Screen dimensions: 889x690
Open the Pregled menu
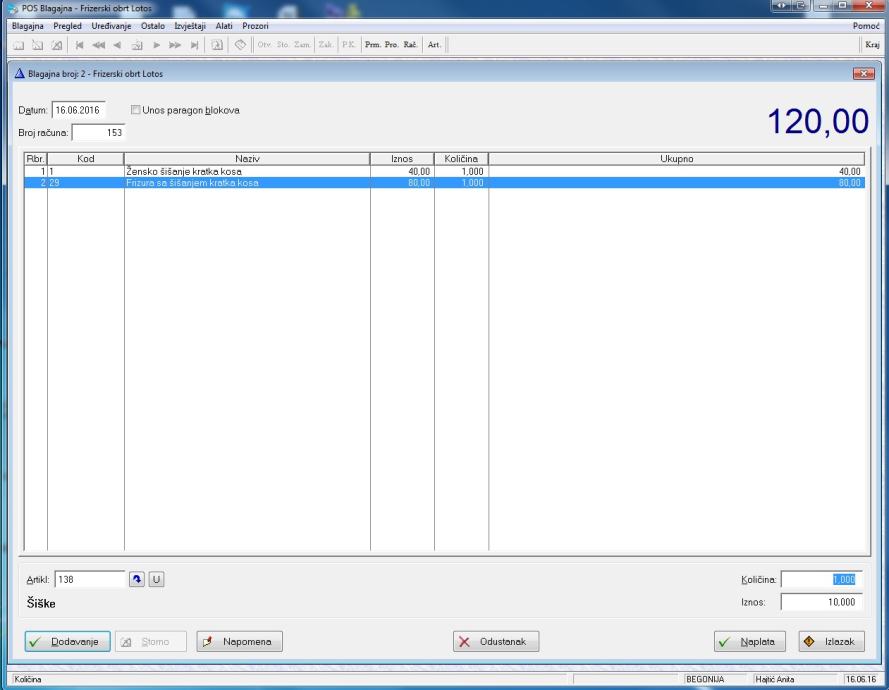click(67, 26)
